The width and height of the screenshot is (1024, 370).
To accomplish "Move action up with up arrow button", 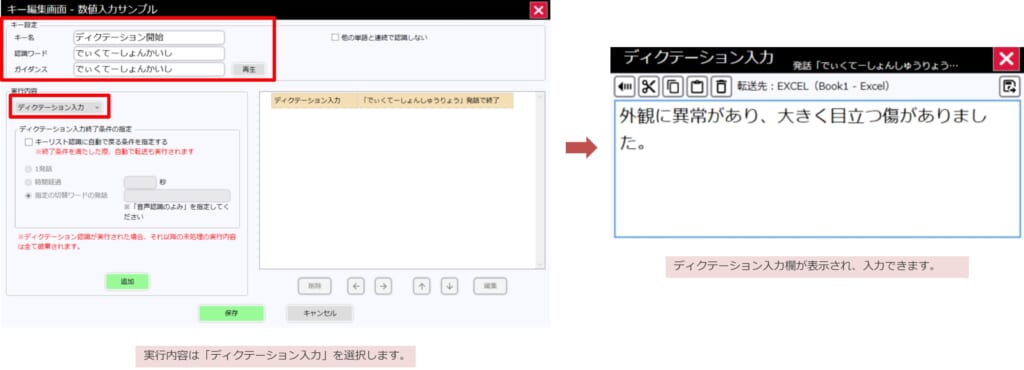I will (421, 286).
